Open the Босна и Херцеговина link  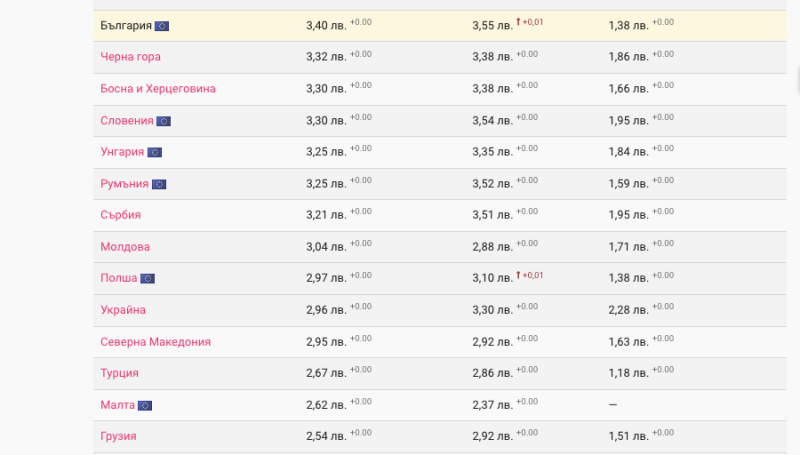point(158,89)
